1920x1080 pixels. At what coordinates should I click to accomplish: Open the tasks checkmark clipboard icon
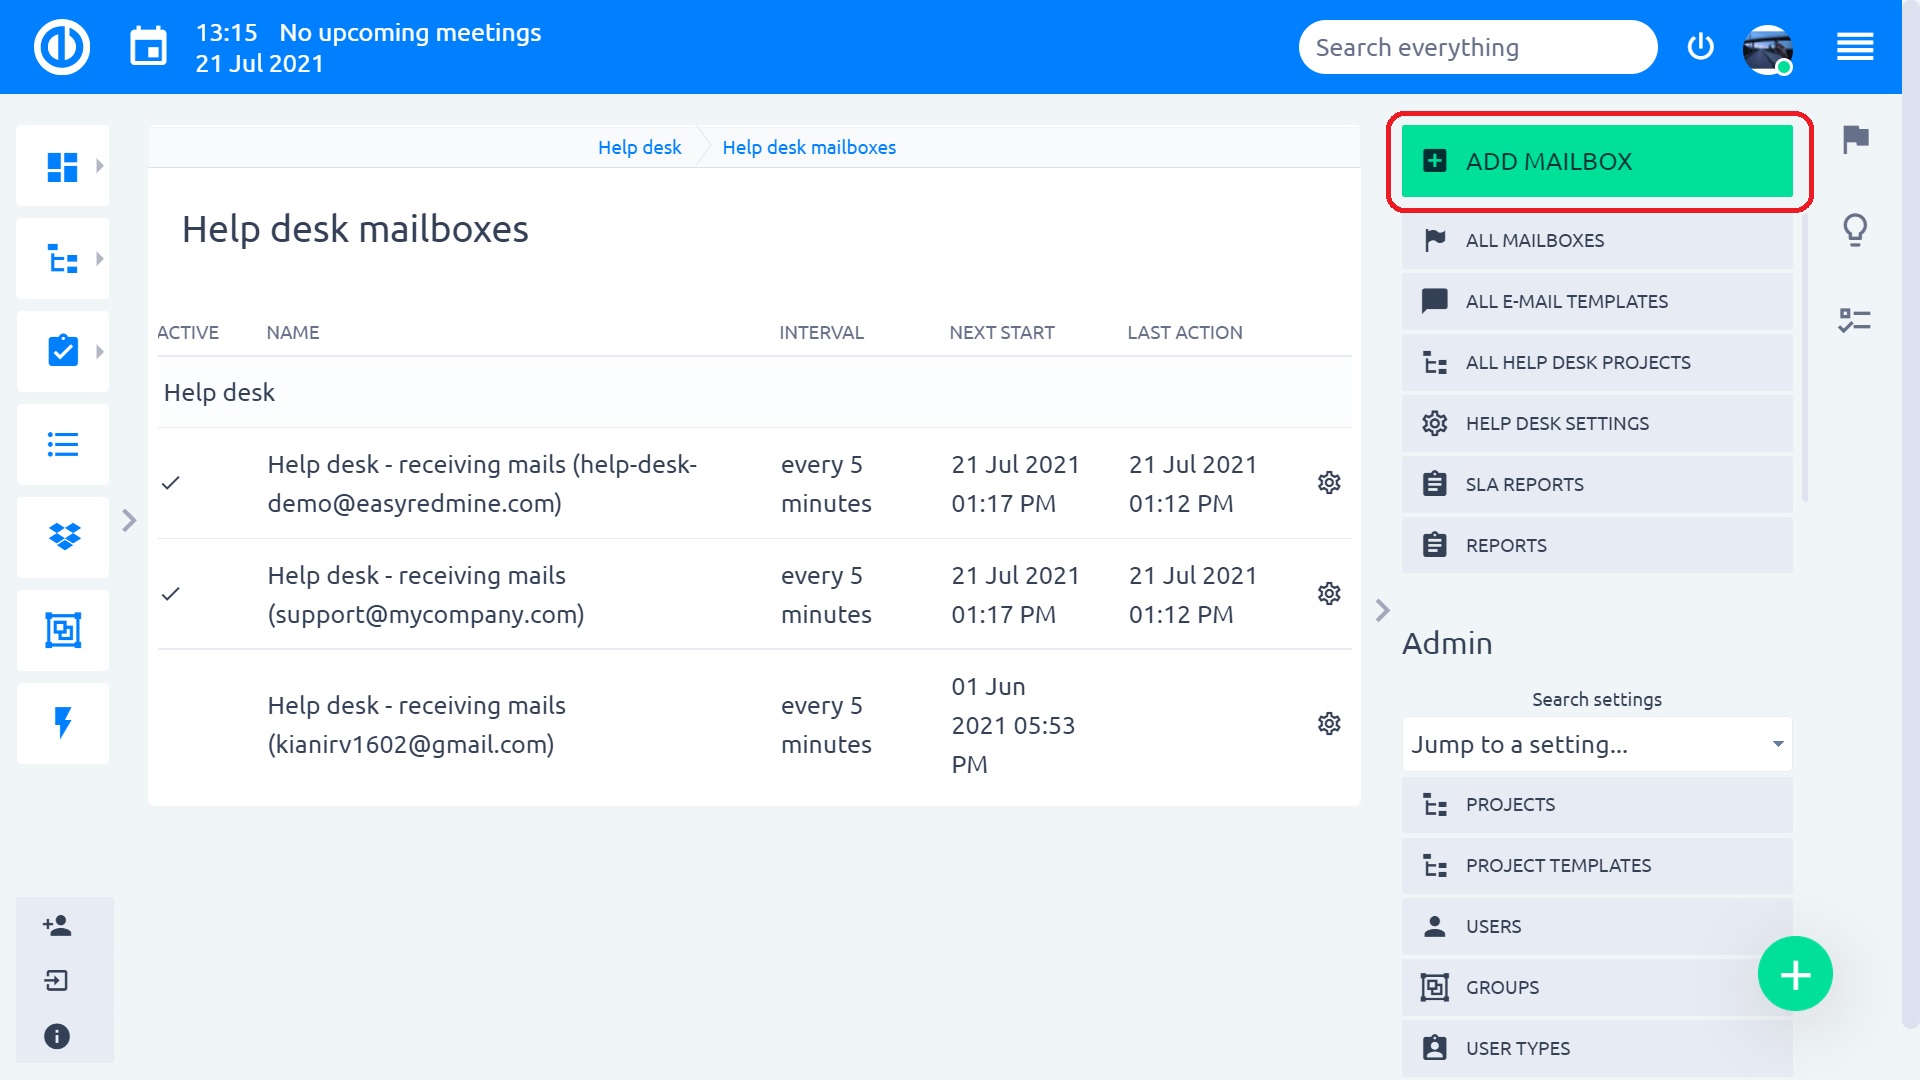(62, 351)
